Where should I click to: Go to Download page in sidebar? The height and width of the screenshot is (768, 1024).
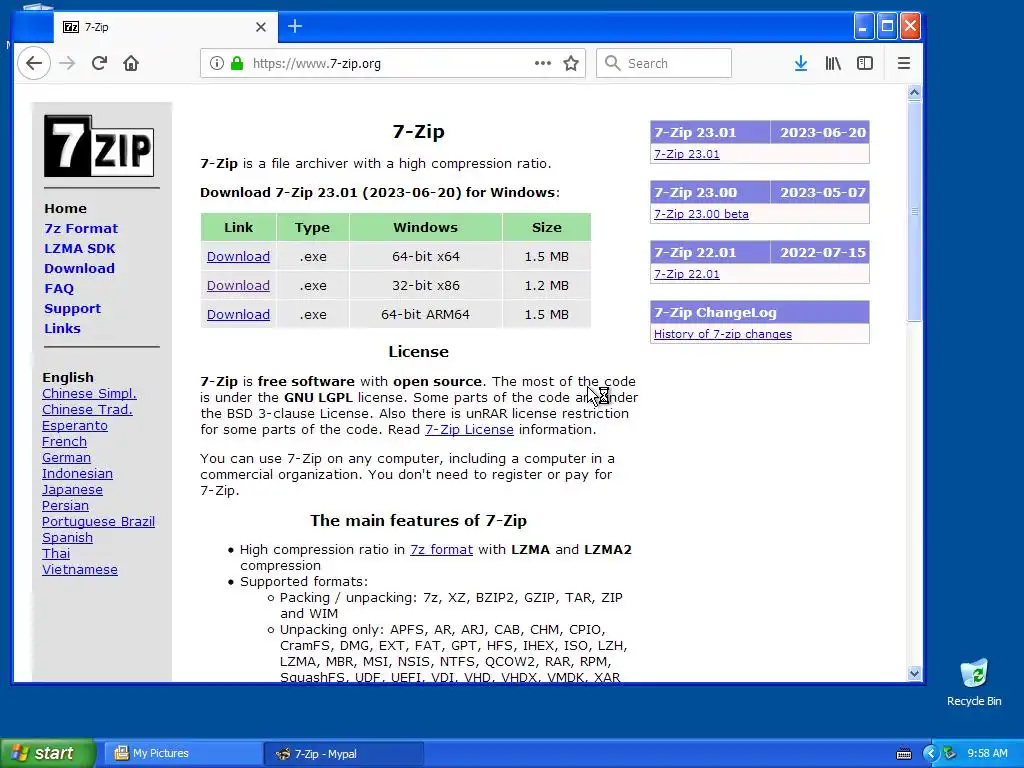pyautogui.click(x=79, y=268)
